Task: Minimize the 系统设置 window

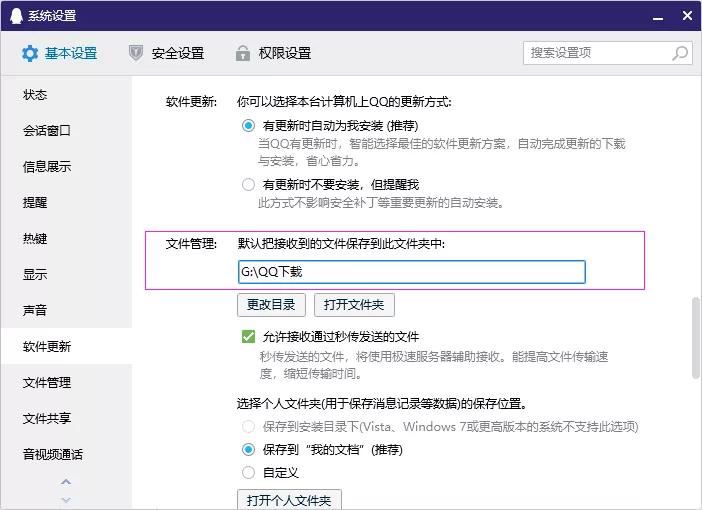Action: point(658,17)
